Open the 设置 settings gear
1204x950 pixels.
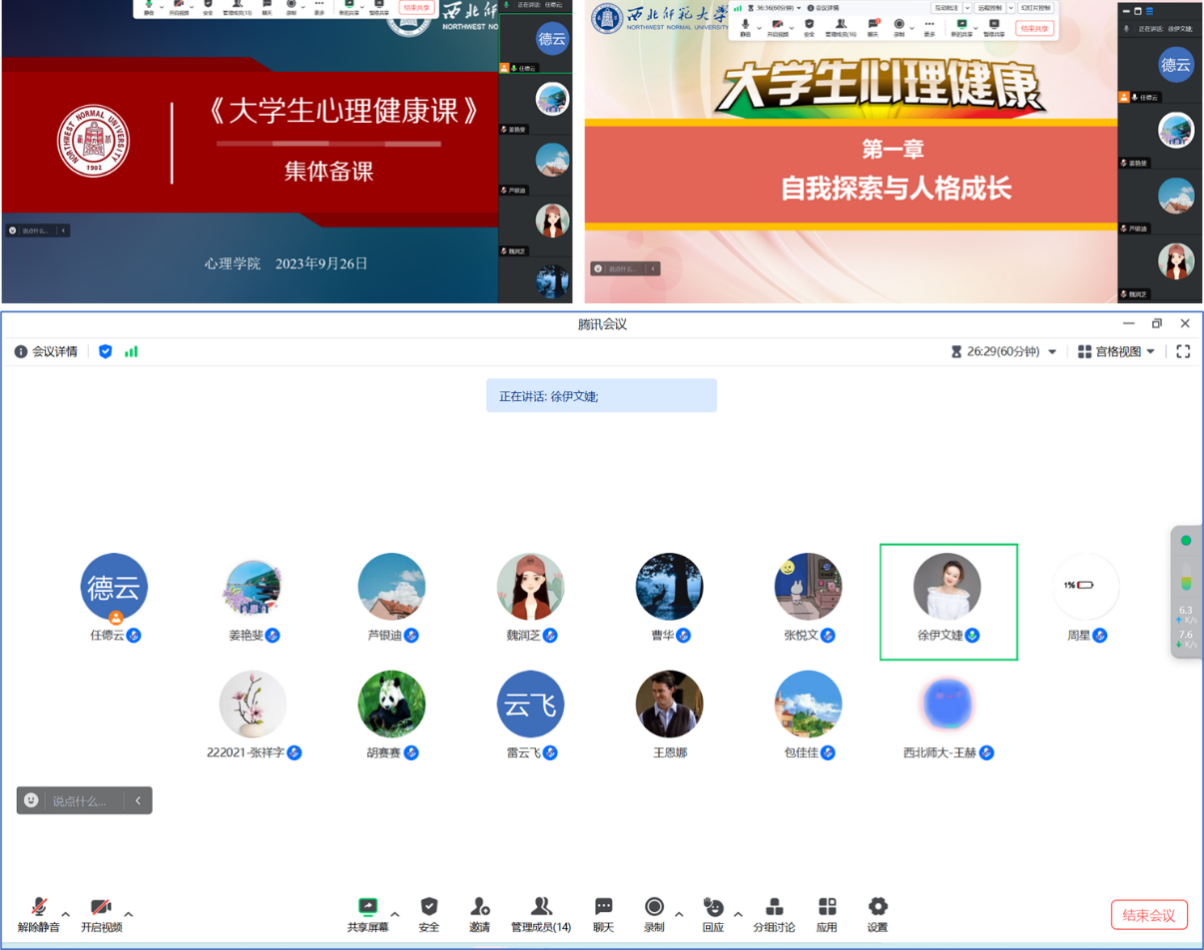(x=877, y=908)
